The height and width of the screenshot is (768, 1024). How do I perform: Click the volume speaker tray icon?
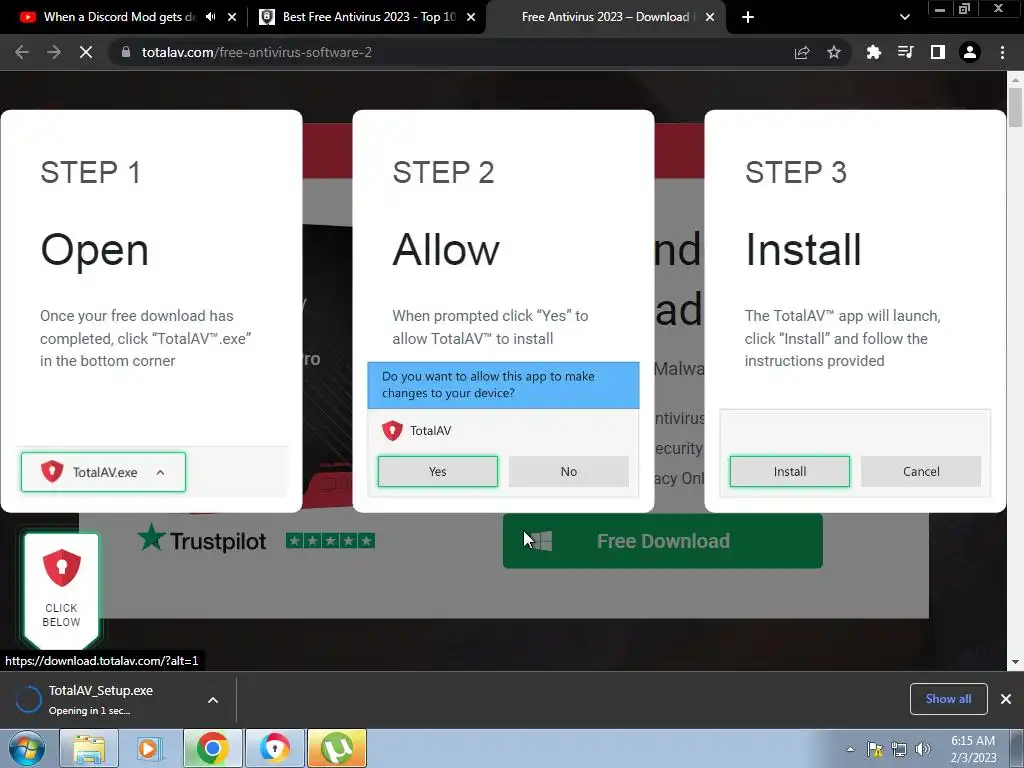click(923, 749)
